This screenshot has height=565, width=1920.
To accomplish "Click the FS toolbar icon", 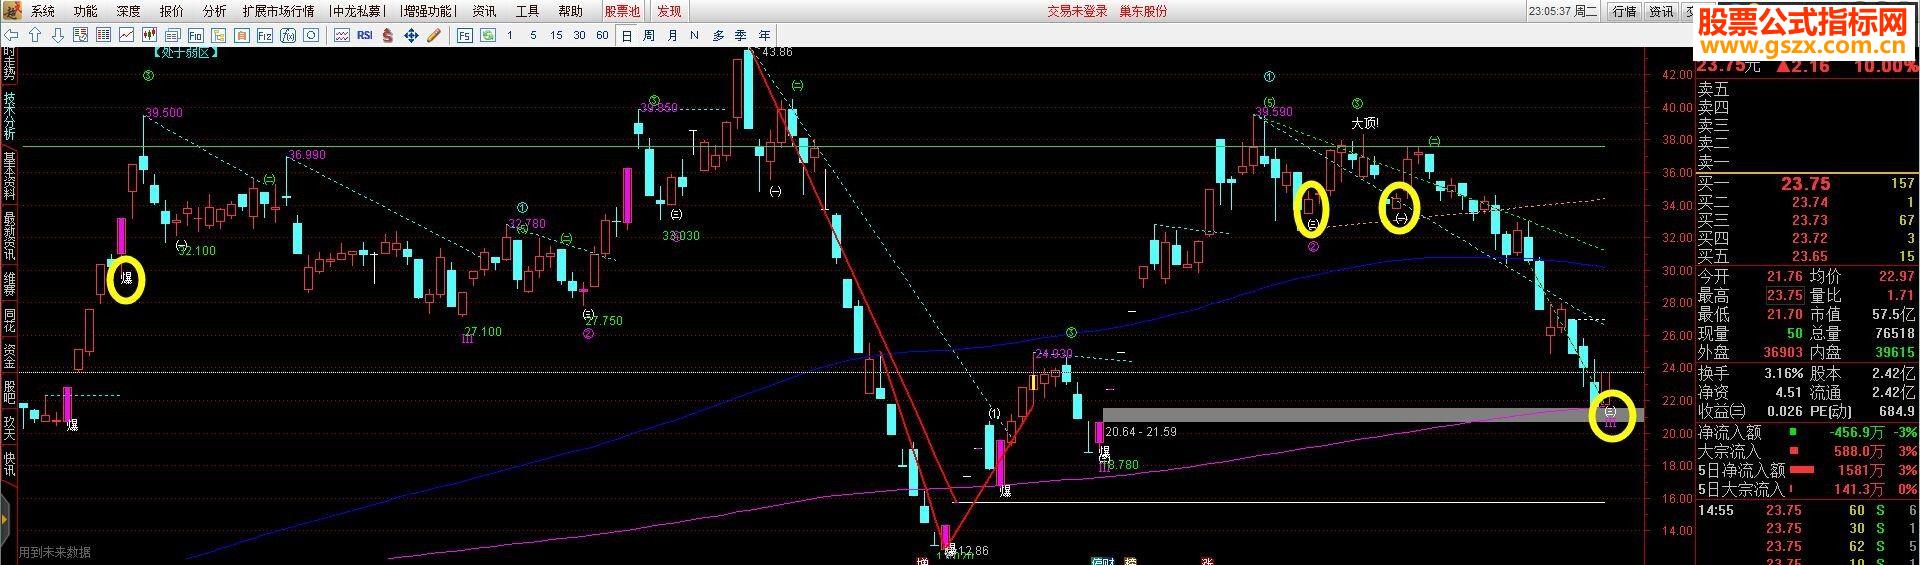I will pyautogui.click(x=465, y=35).
